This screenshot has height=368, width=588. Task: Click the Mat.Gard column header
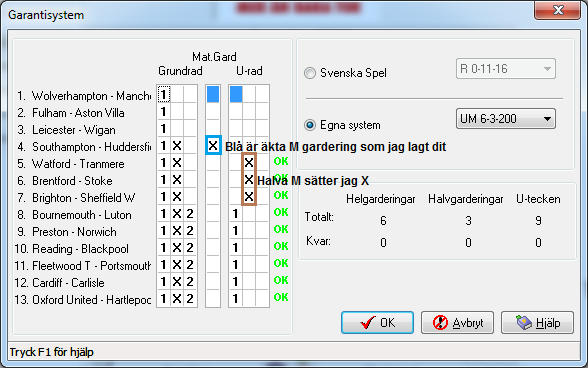pyautogui.click(x=214, y=57)
